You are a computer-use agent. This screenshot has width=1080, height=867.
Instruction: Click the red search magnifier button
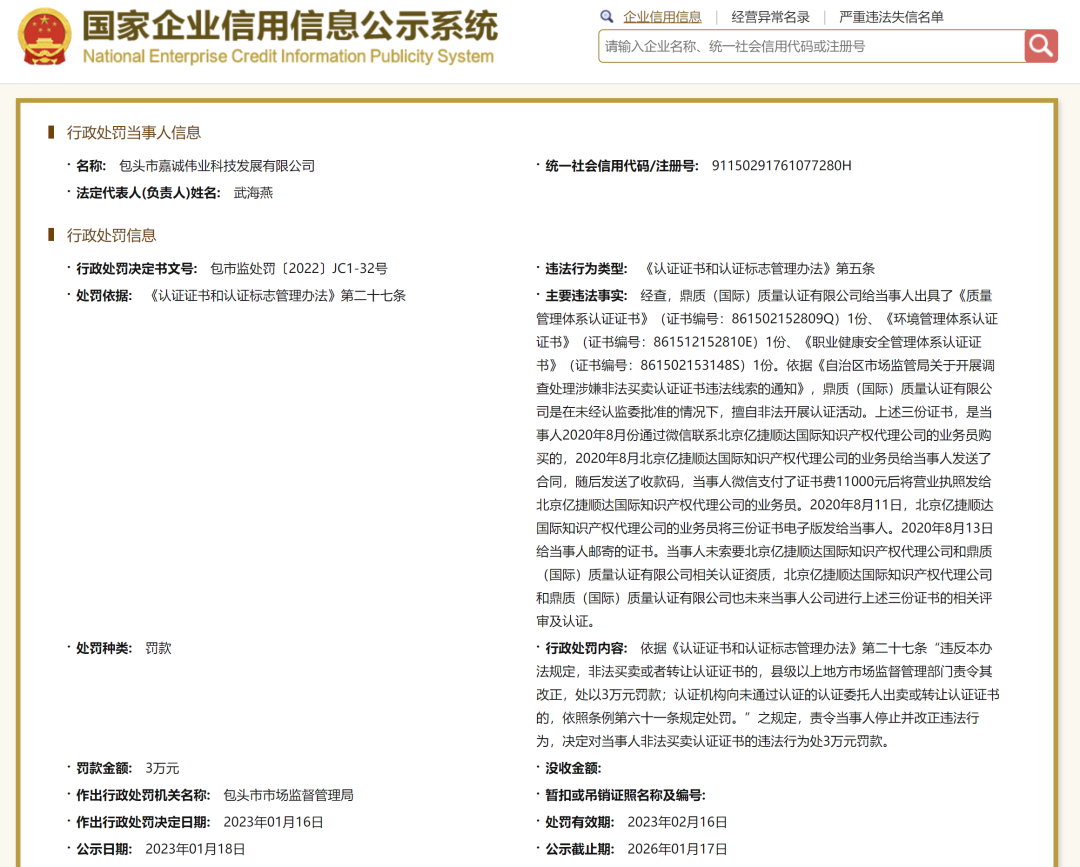[x=1041, y=46]
